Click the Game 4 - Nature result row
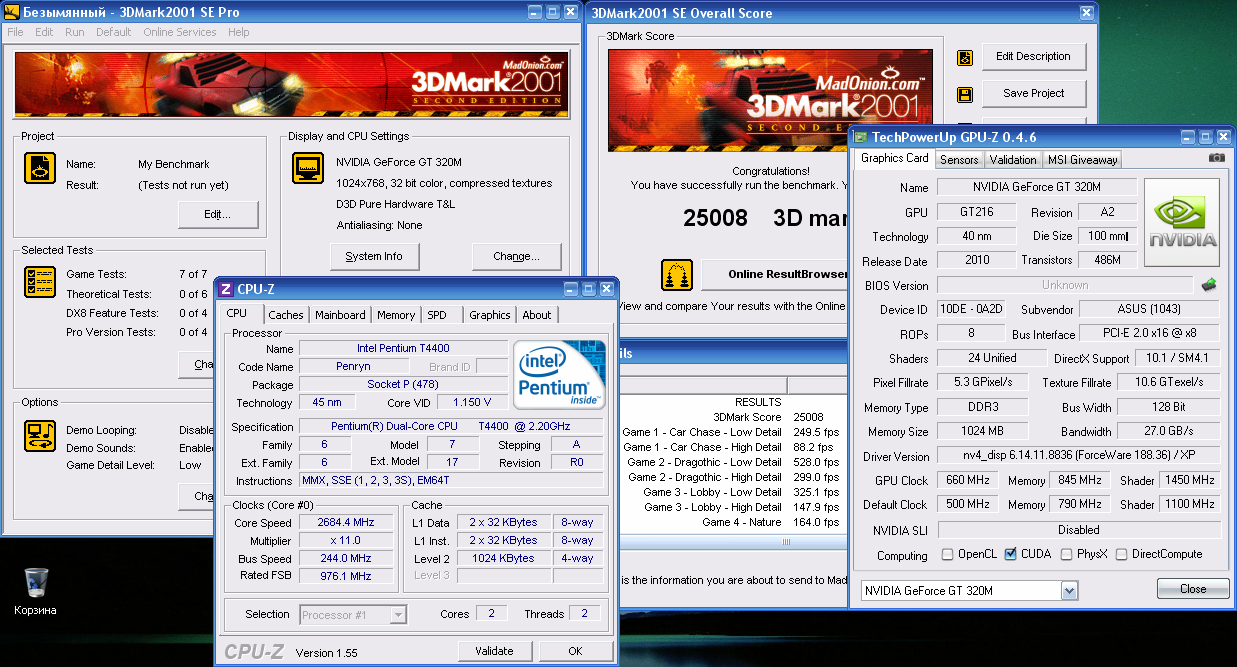Screen dimensions: 1237x667 tap(733, 522)
